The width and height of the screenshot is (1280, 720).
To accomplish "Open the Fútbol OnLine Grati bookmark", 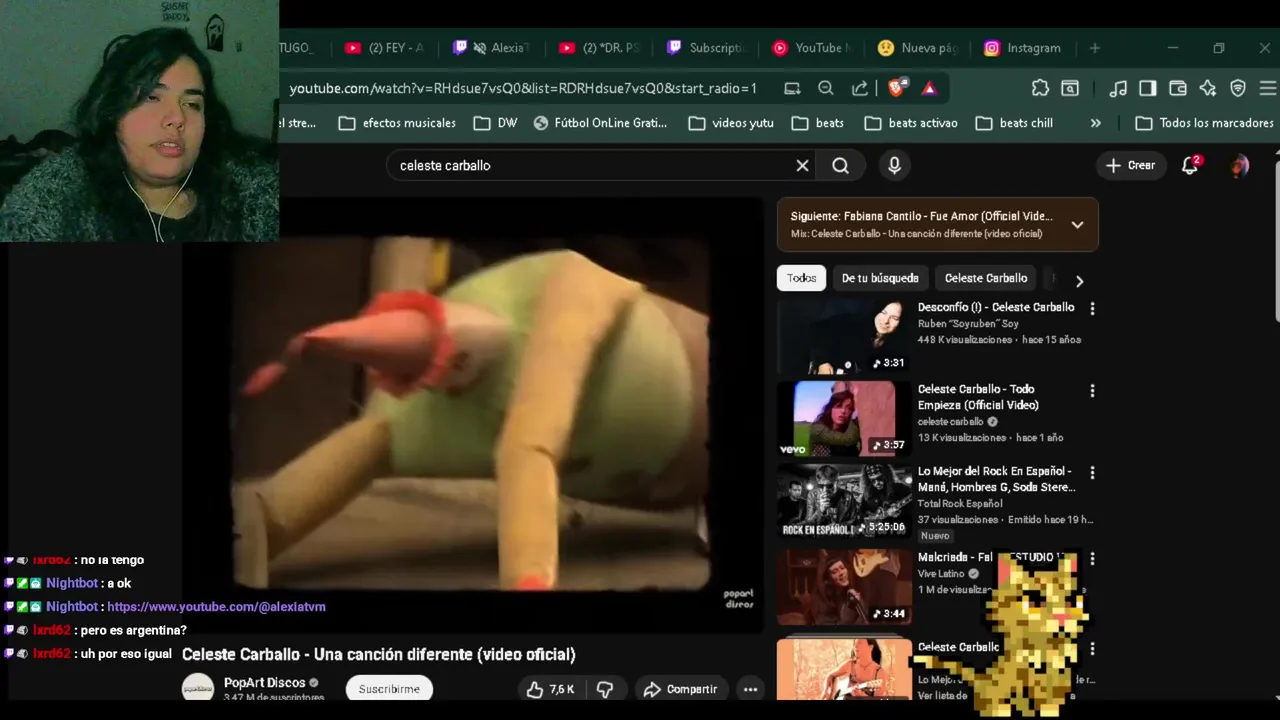I will point(600,123).
